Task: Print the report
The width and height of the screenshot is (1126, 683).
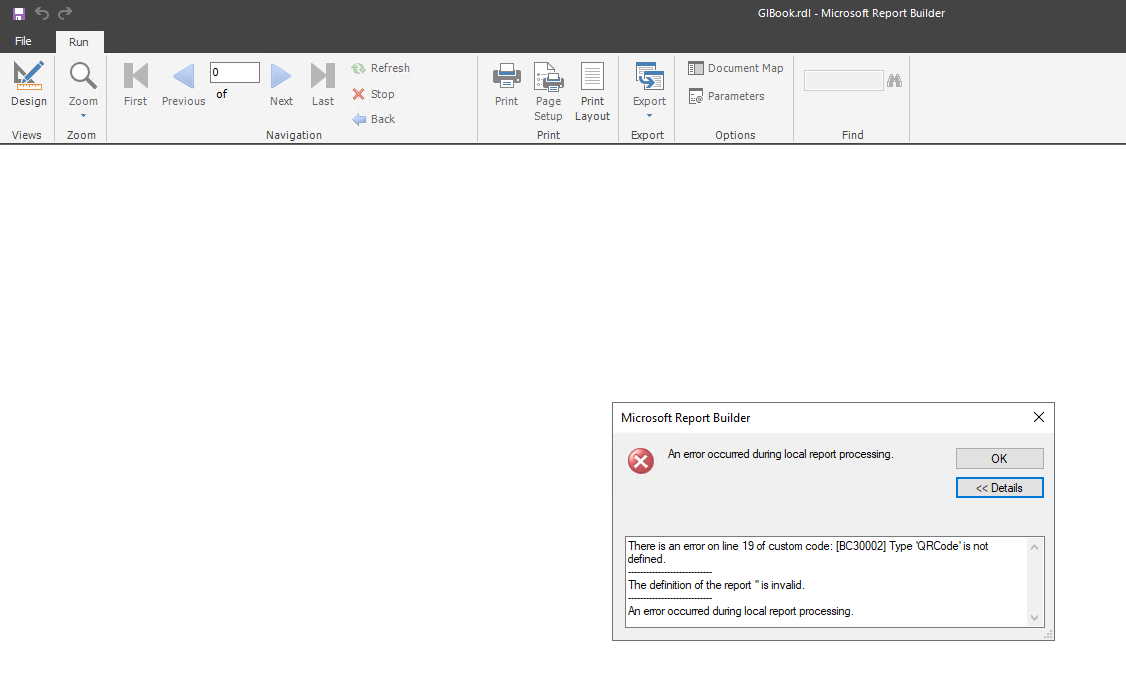Action: pyautogui.click(x=507, y=85)
